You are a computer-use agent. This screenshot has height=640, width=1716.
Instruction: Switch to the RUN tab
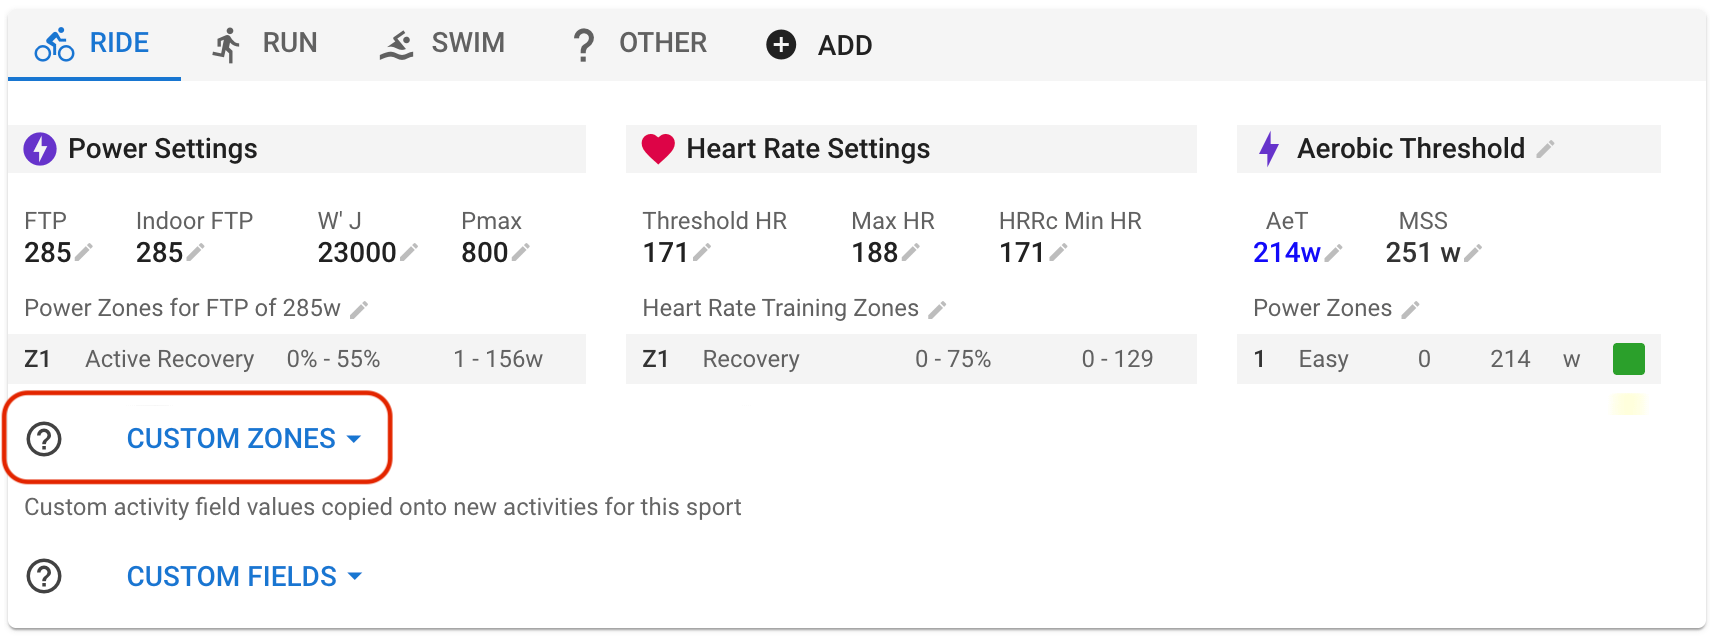tap(265, 44)
